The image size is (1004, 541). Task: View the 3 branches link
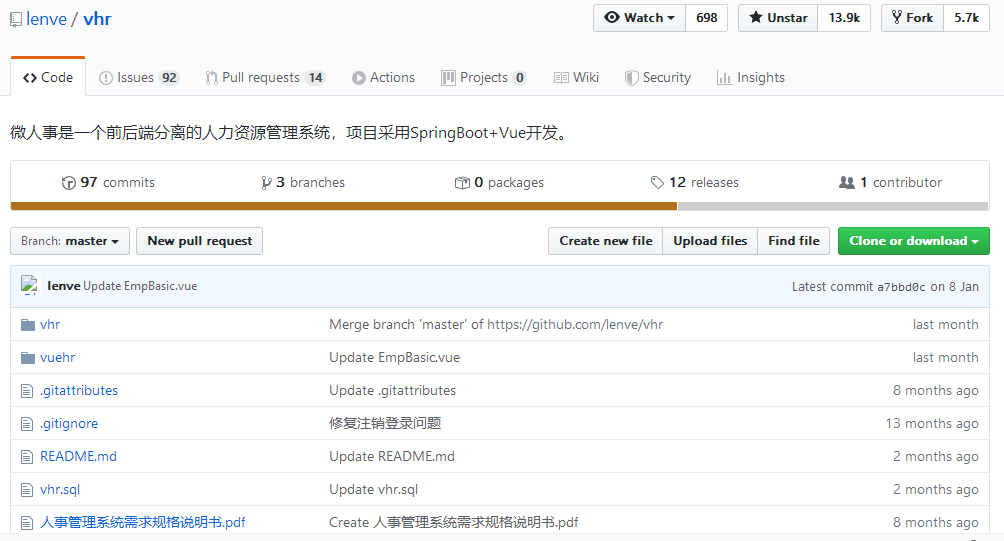pos(303,182)
